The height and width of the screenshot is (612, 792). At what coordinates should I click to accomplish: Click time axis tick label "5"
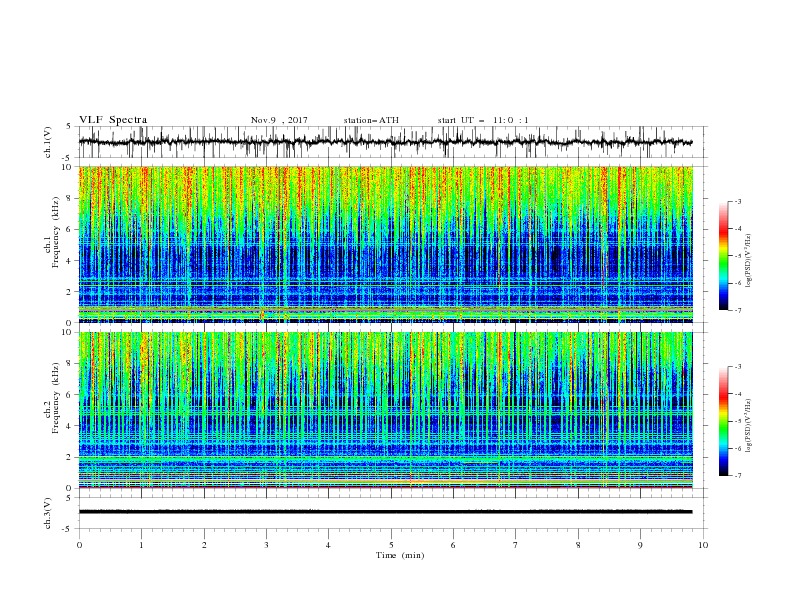click(x=391, y=545)
